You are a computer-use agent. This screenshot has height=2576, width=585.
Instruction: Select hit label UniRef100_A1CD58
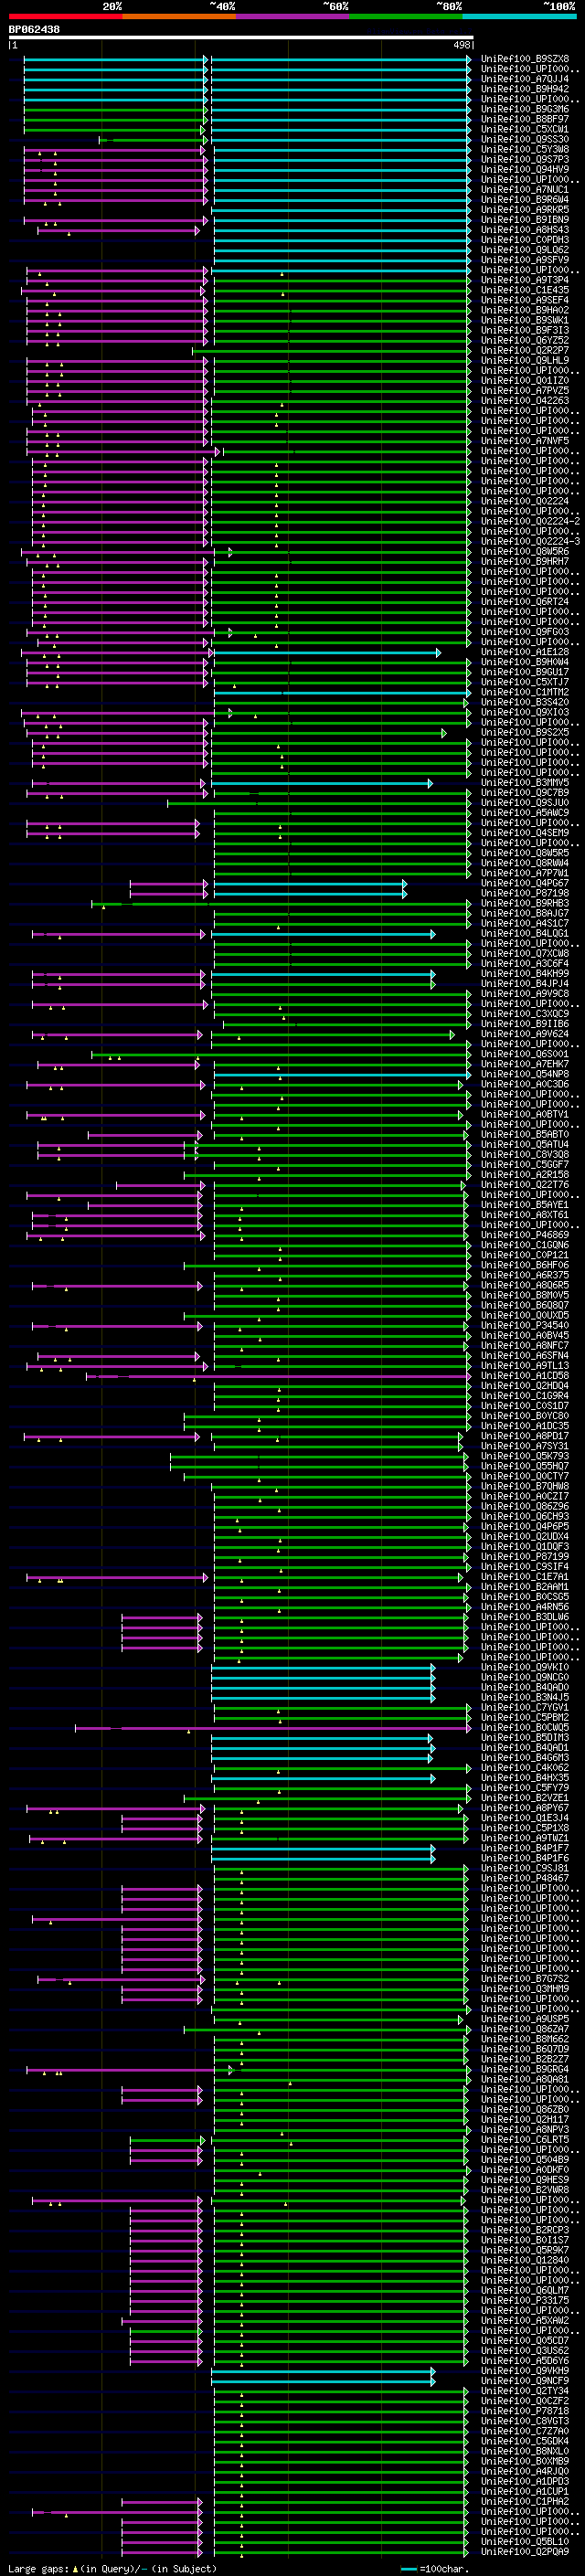[x=525, y=1376]
